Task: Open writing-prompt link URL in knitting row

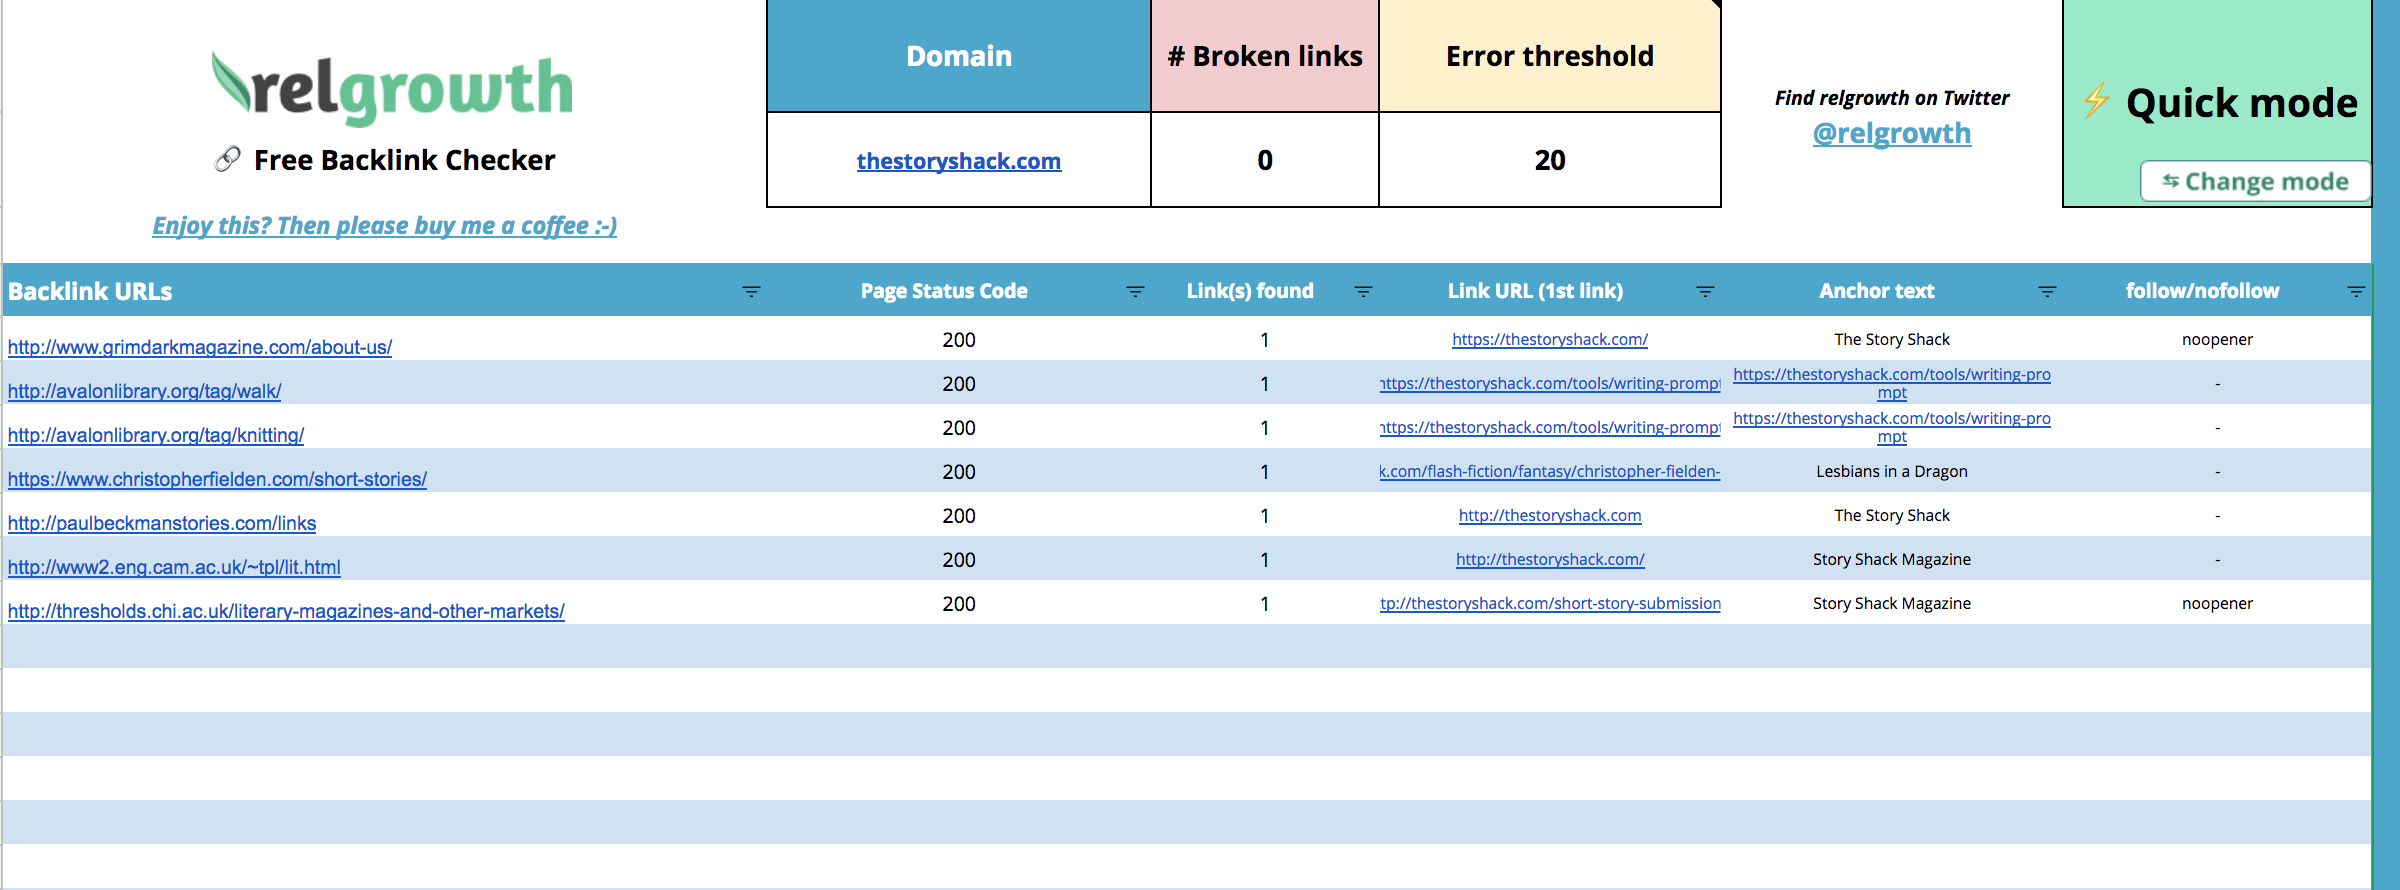Action: [1550, 427]
